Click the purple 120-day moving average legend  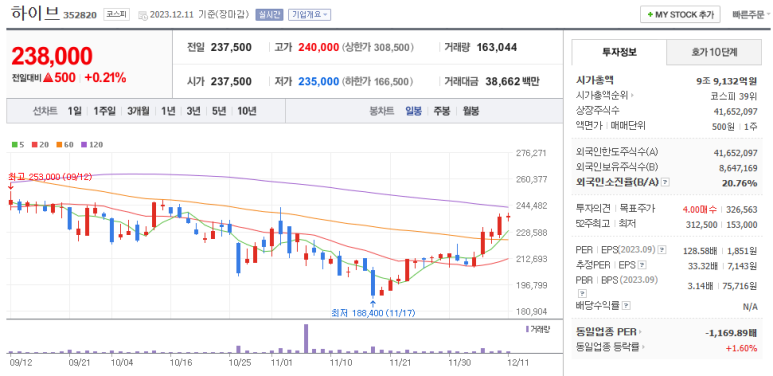(92, 145)
